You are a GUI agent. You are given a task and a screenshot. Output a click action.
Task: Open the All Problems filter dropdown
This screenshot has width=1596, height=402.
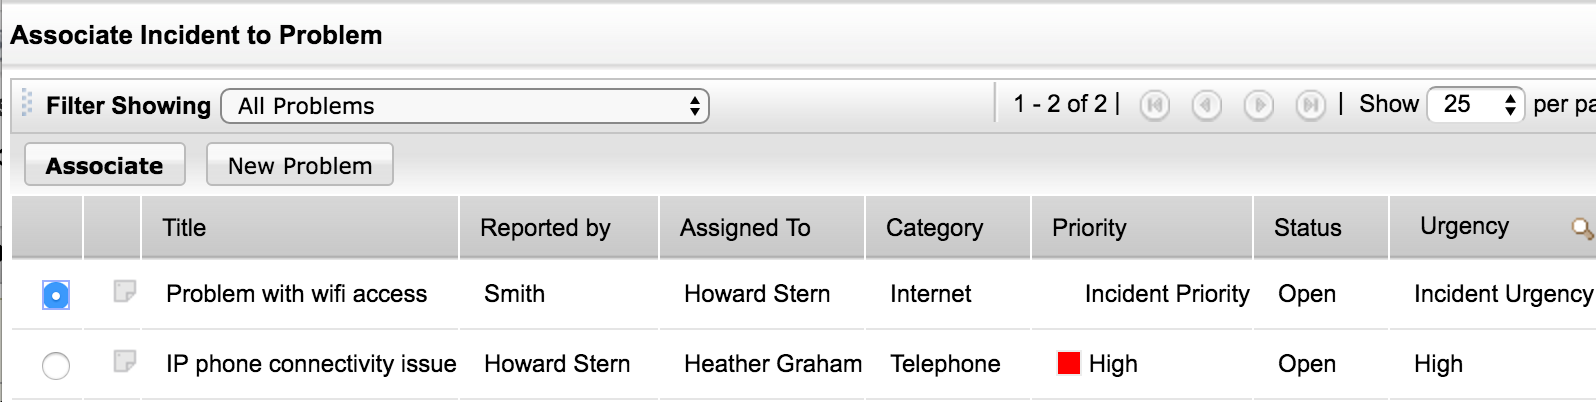[465, 106]
